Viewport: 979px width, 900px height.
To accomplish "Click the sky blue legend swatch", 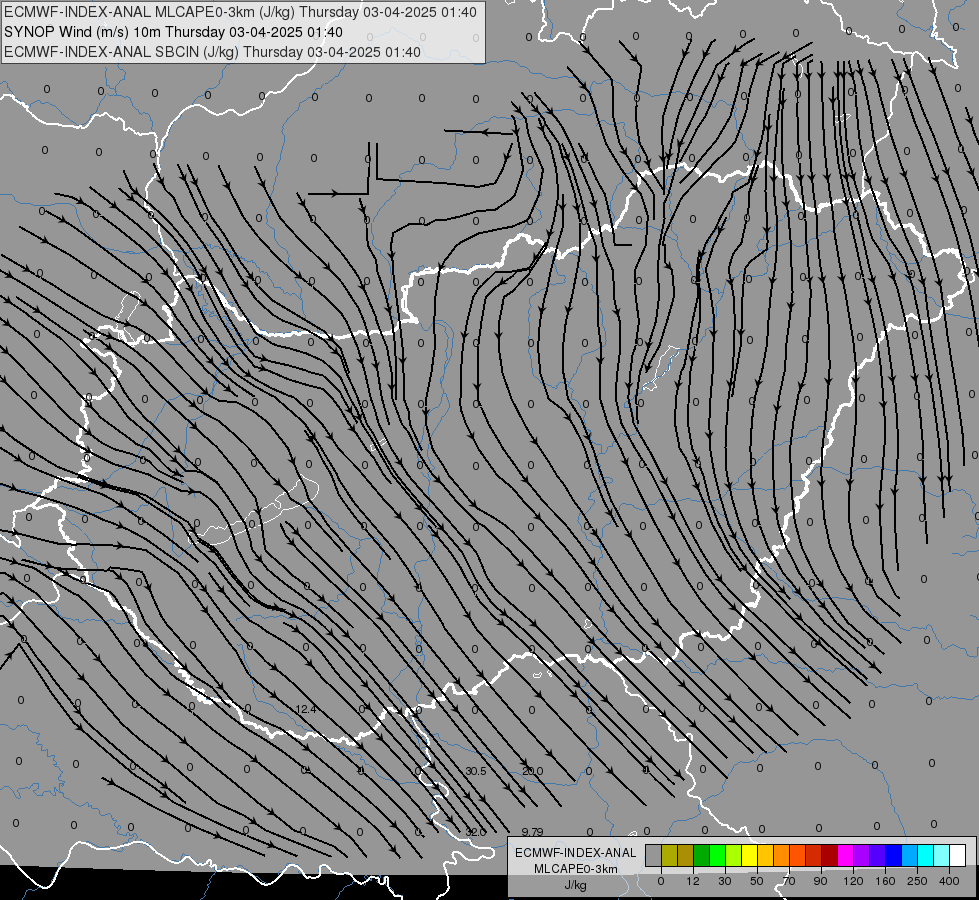I will [909, 855].
